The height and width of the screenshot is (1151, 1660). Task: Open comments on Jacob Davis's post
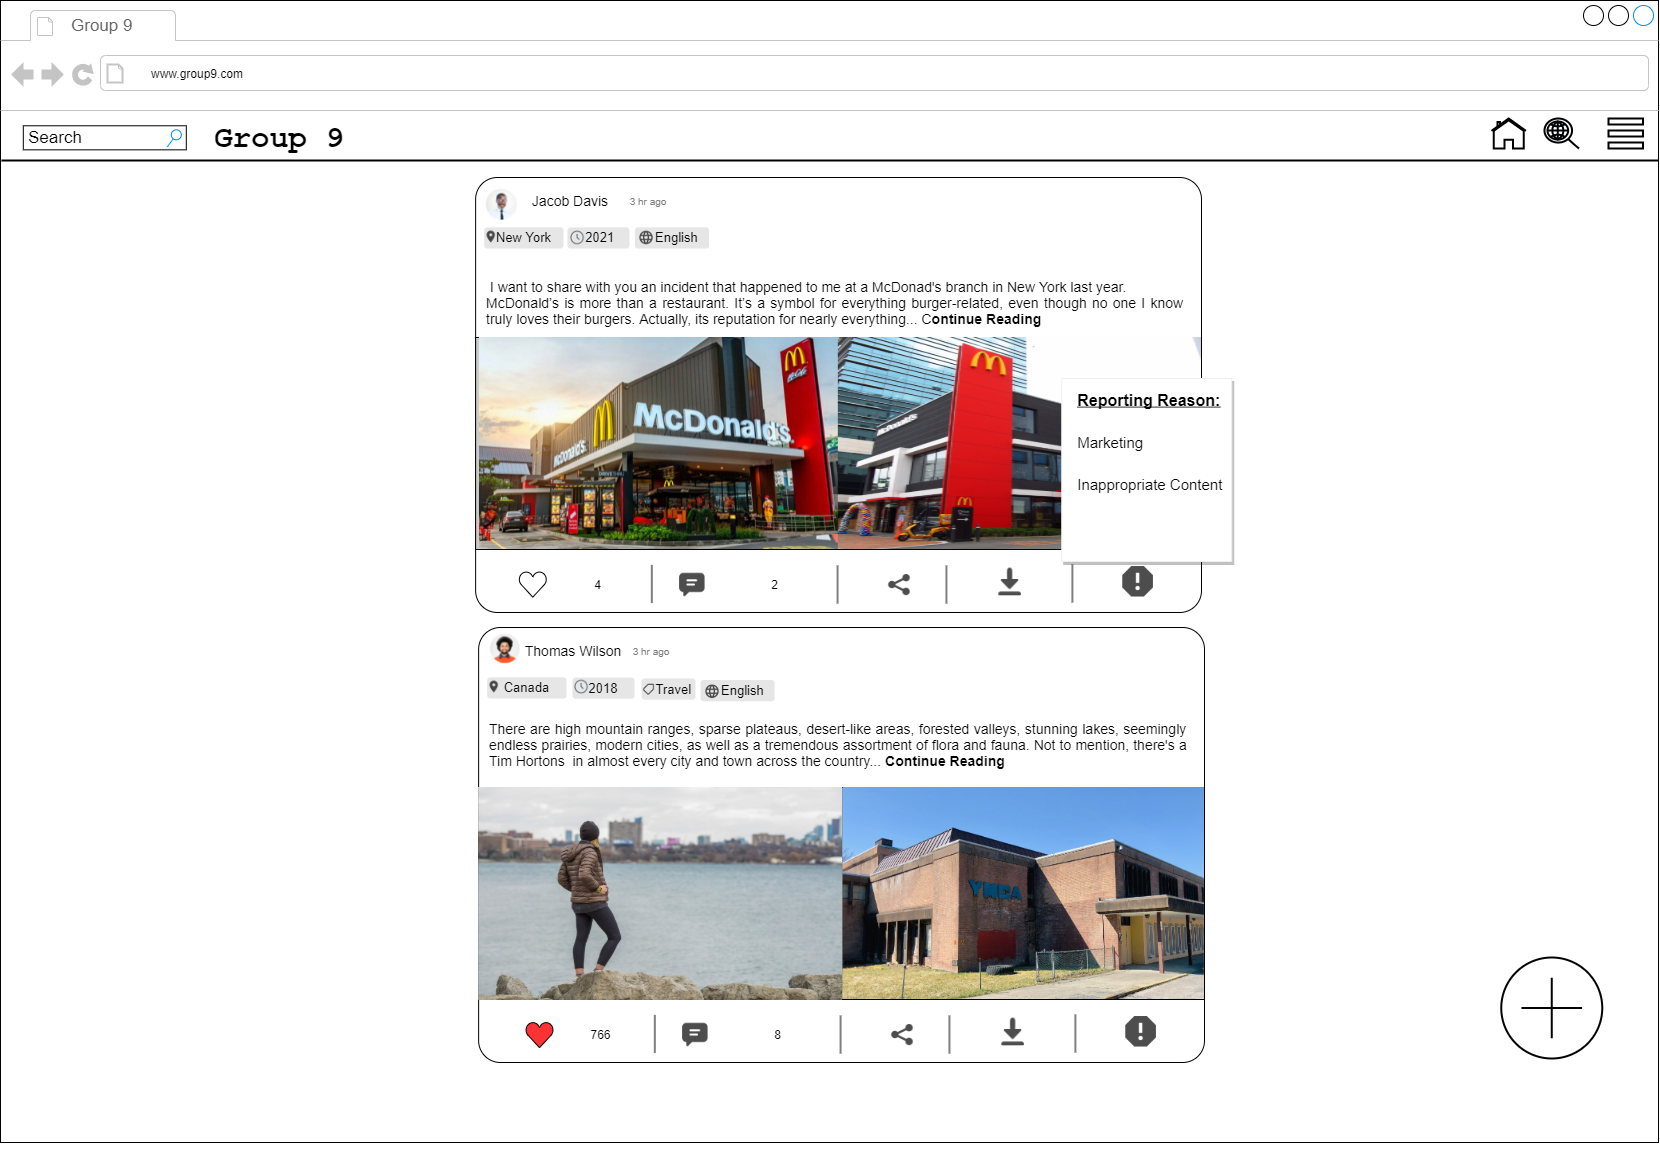[x=692, y=584]
